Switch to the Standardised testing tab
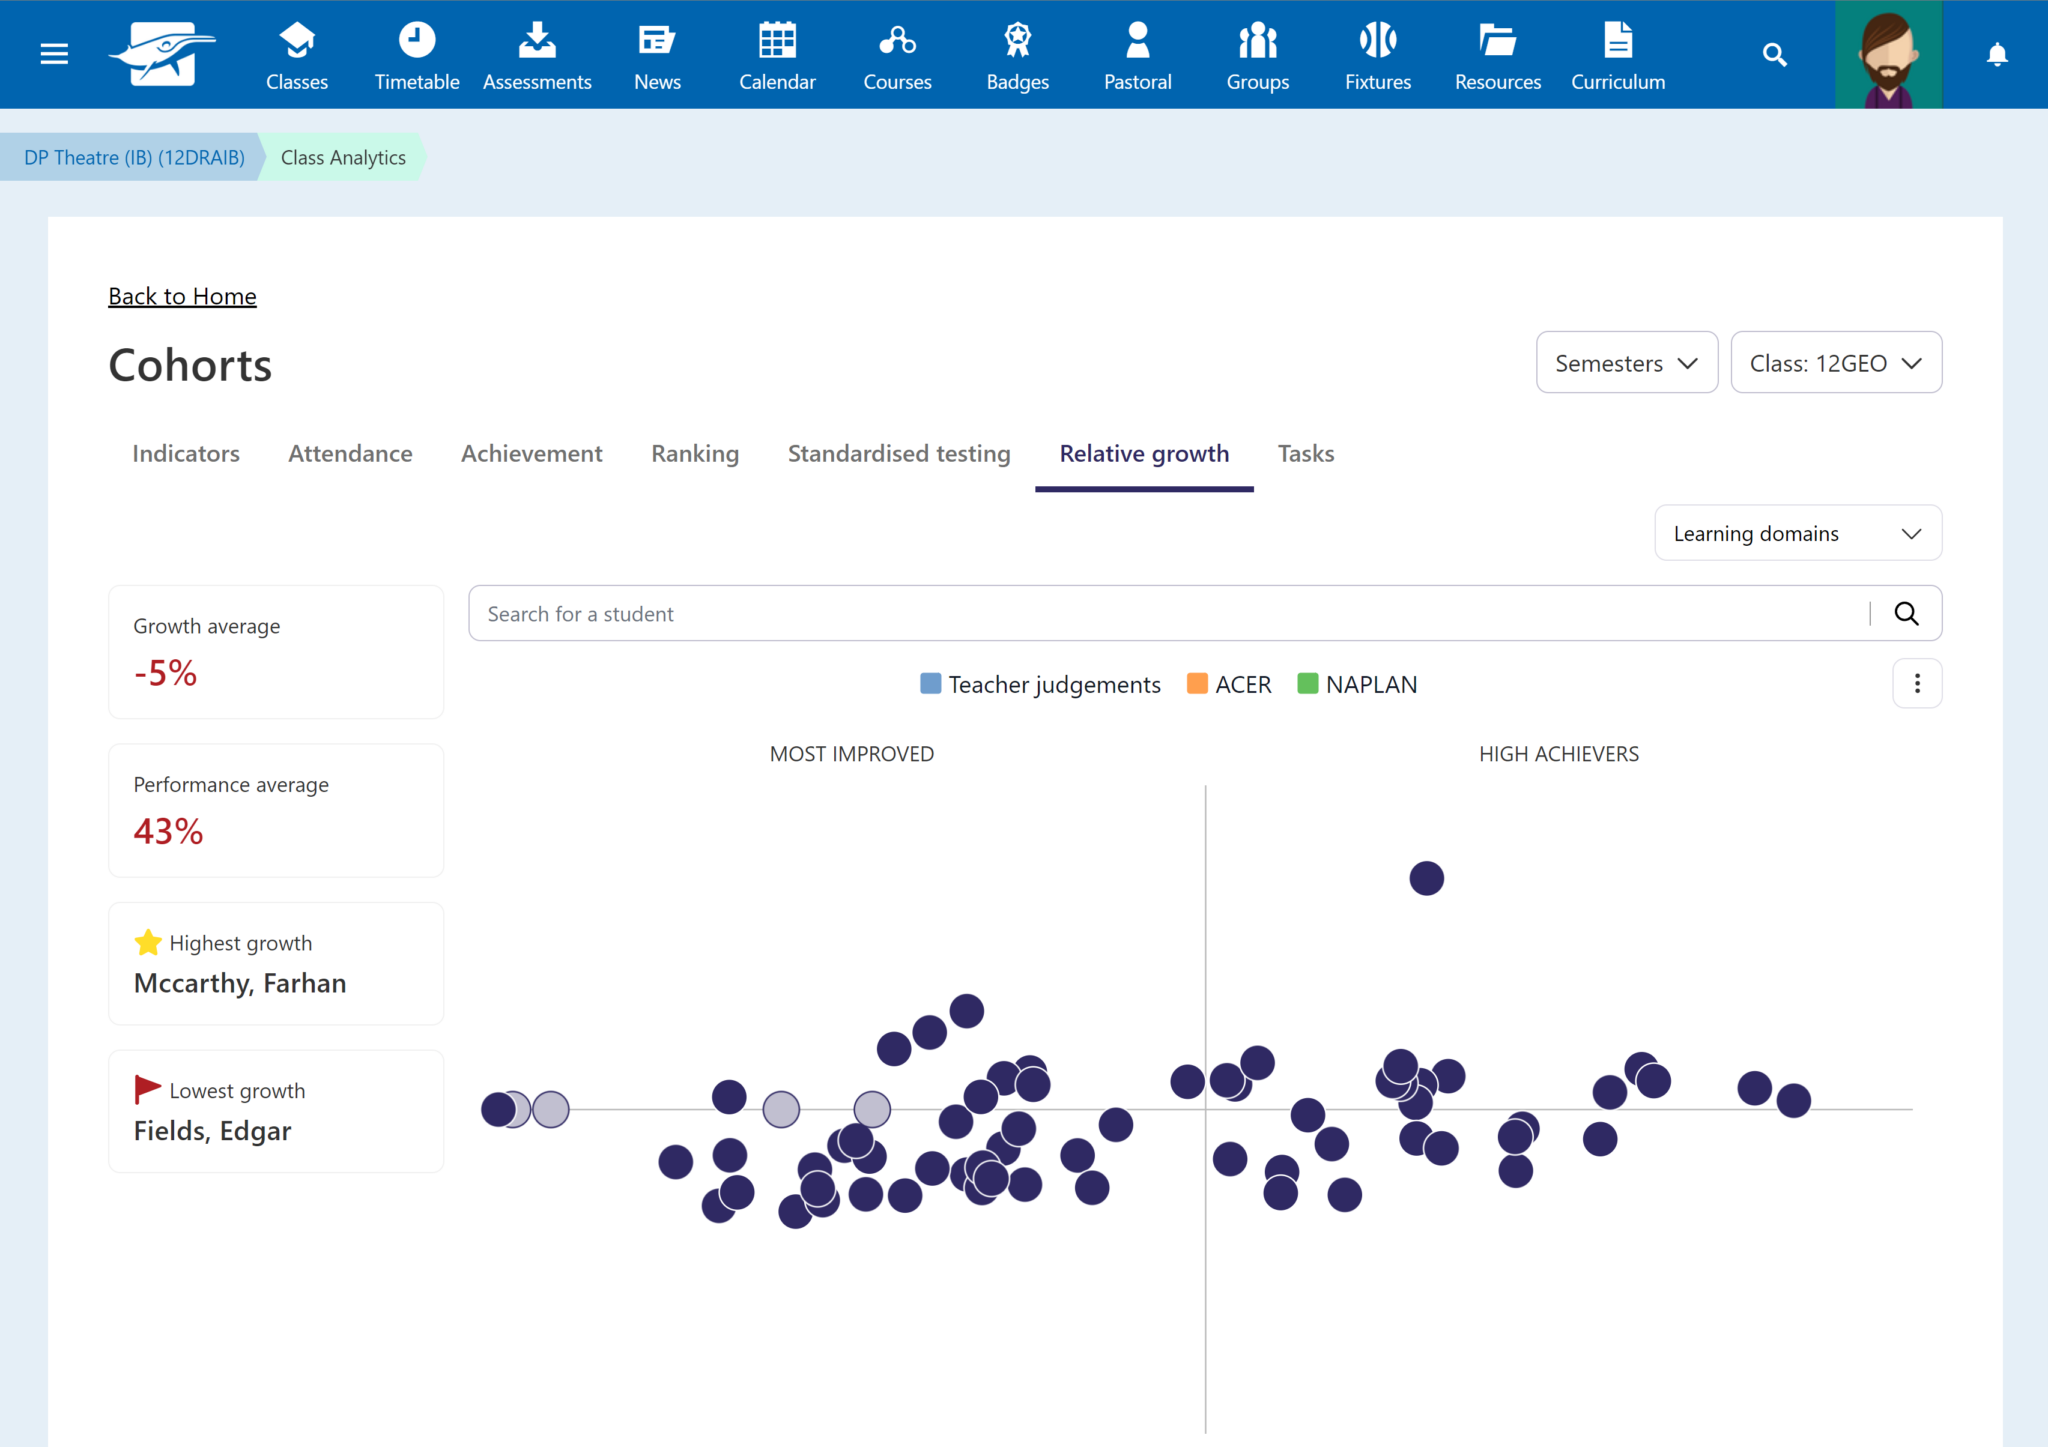This screenshot has height=1447, width=2048. [898, 453]
